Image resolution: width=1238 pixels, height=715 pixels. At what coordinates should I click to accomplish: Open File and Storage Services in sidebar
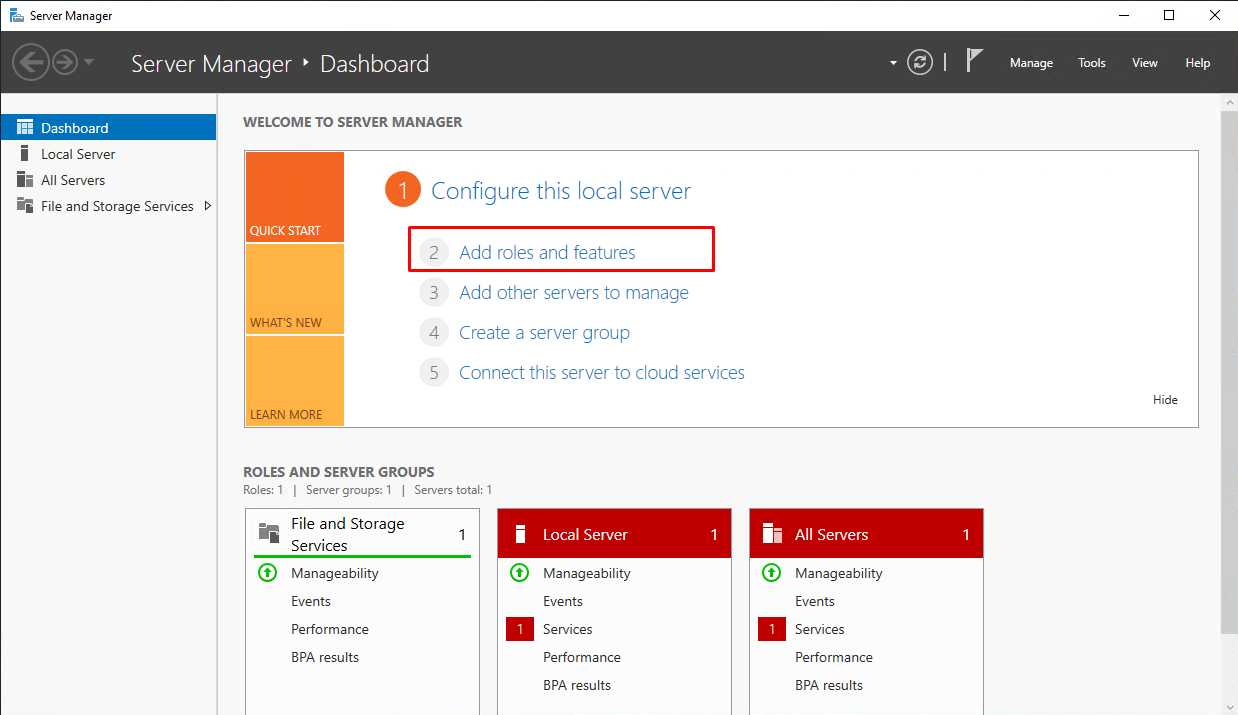pos(108,206)
